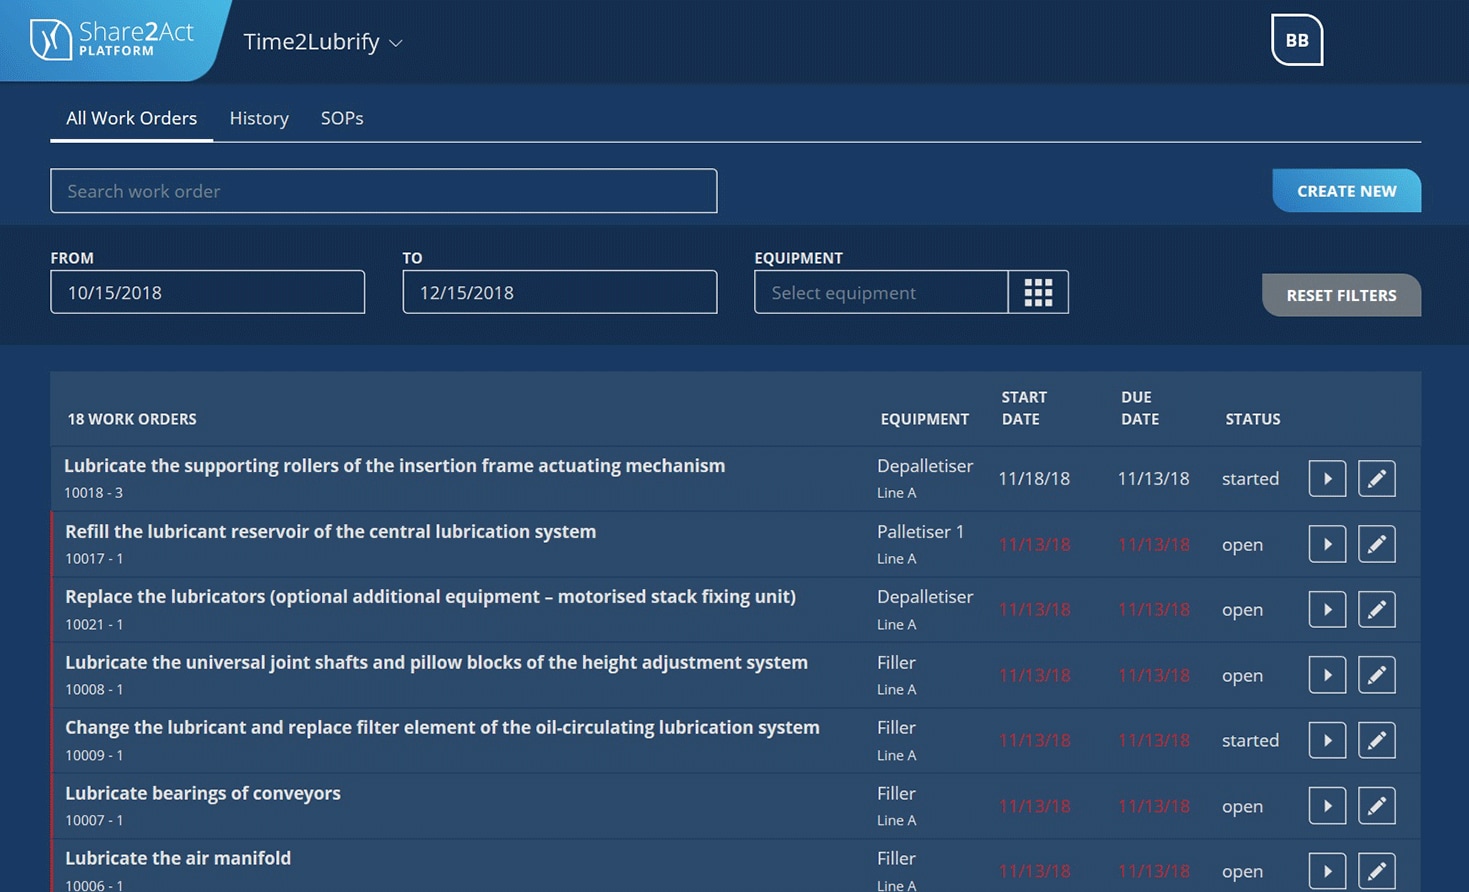
Task: Switch to the All Work Orders tab
Action: pyautogui.click(x=131, y=118)
